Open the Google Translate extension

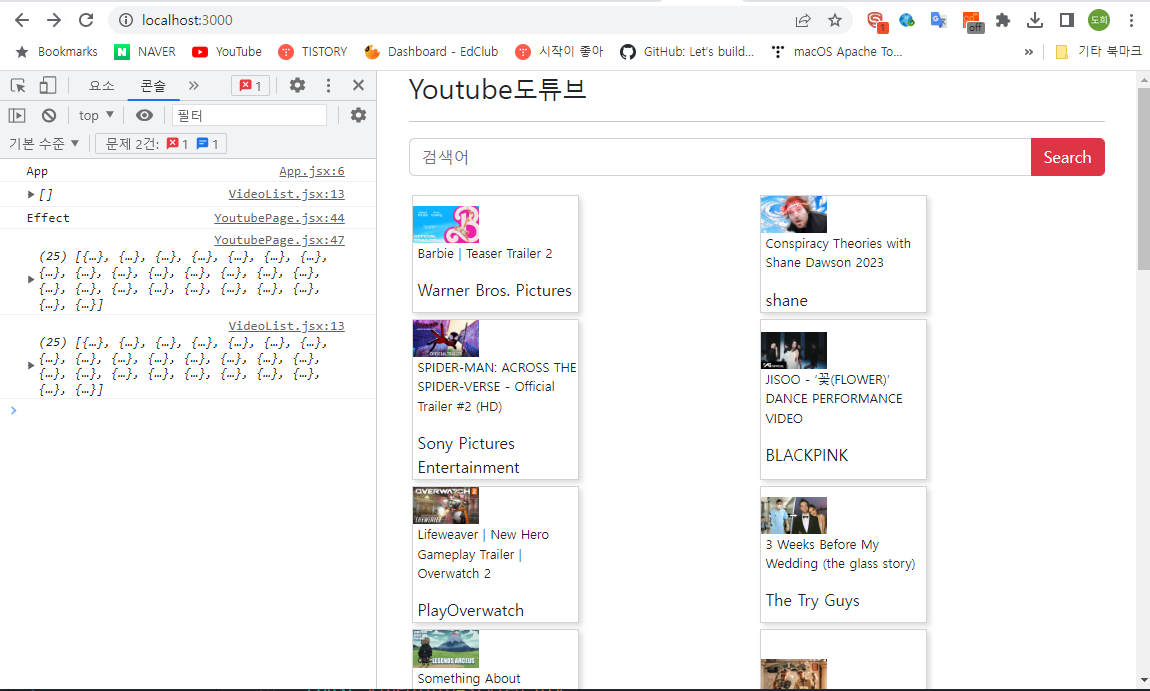(939, 21)
